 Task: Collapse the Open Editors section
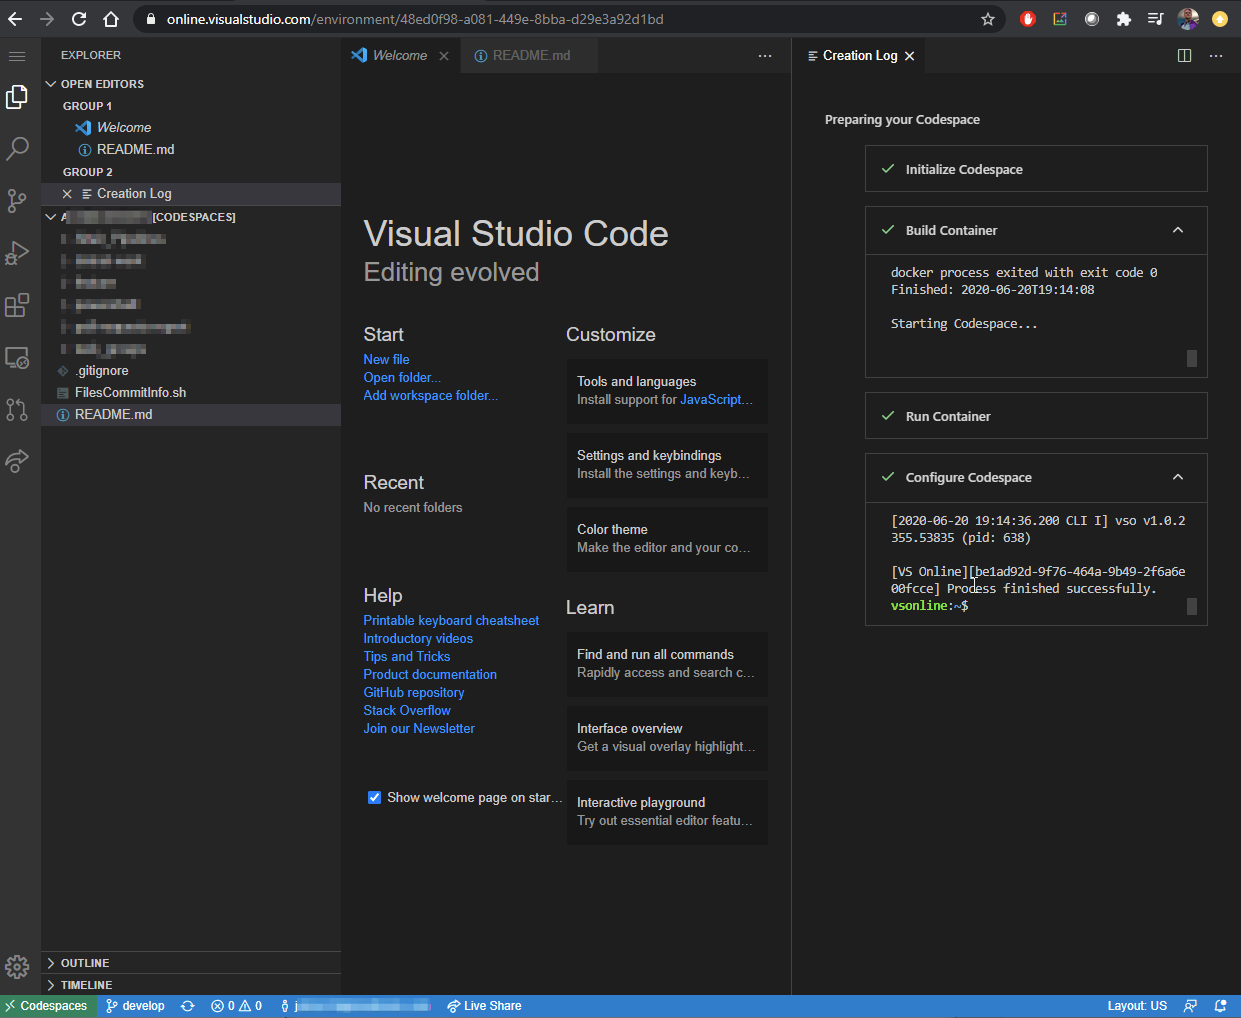191,84
